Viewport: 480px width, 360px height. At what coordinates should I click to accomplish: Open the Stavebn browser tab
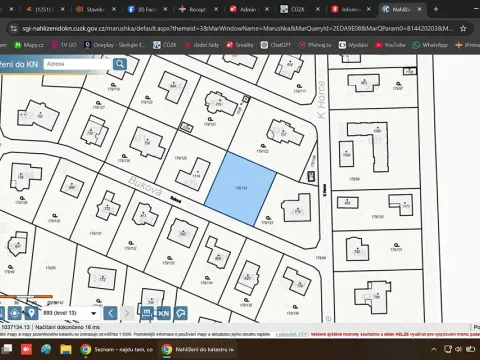pyautogui.click(x=96, y=9)
